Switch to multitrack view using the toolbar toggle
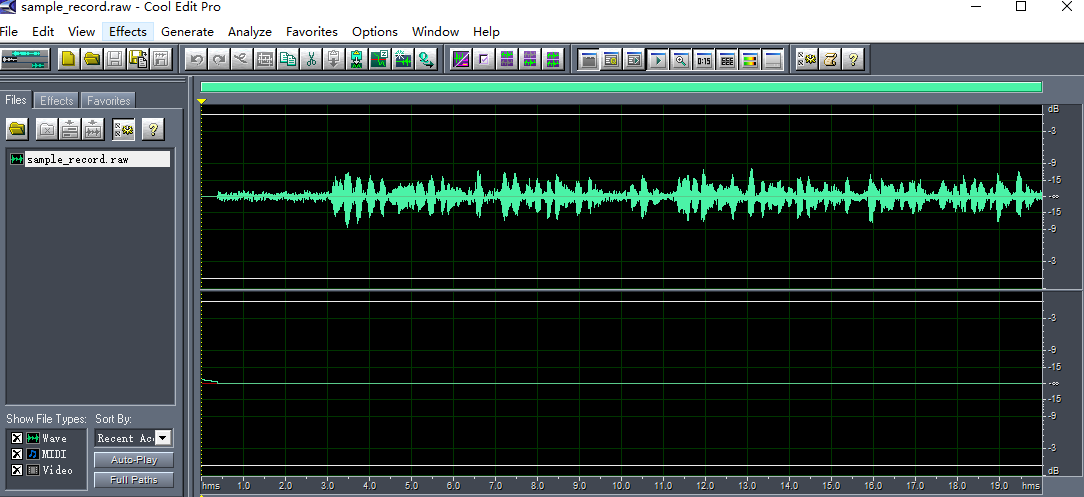The image size is (1084, 497). (x=26, y=60)
